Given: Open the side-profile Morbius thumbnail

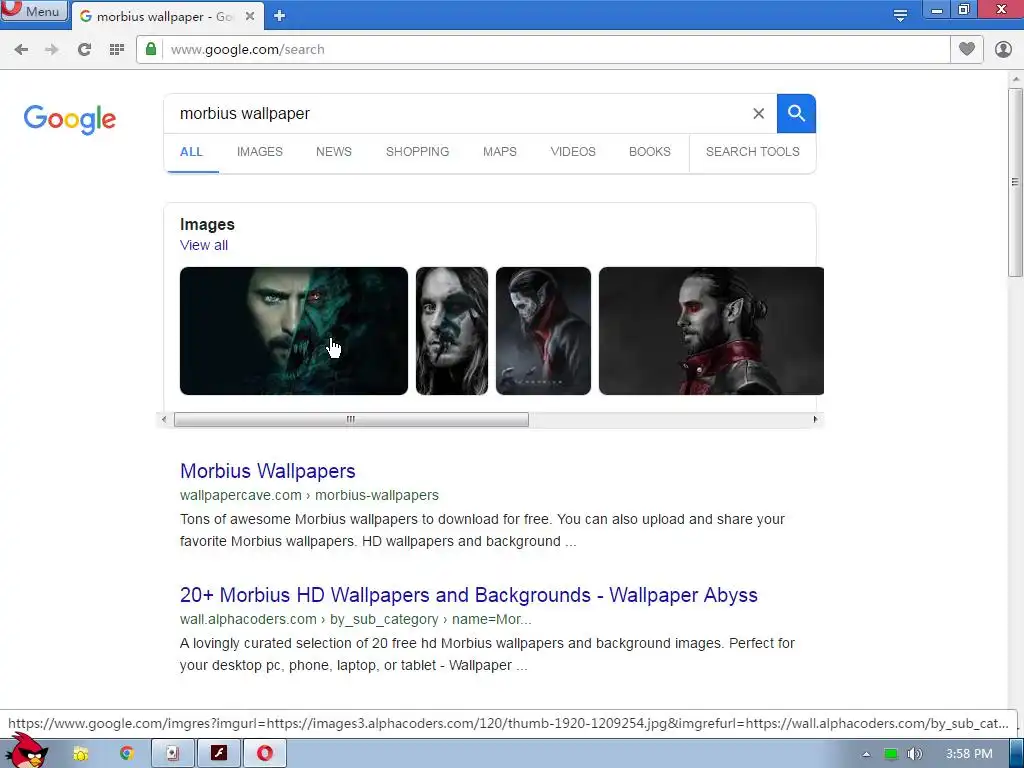Looking at the screenshot, I should tap(711, 331).
